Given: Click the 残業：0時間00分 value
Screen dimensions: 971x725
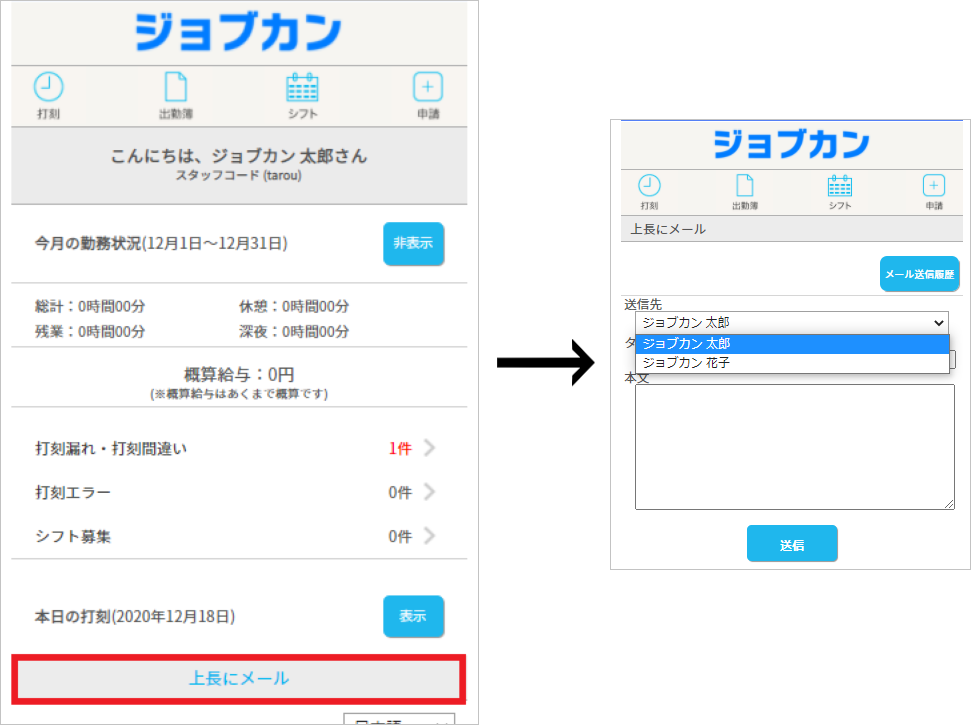Looking at the screenshot, I should point(90,332).
